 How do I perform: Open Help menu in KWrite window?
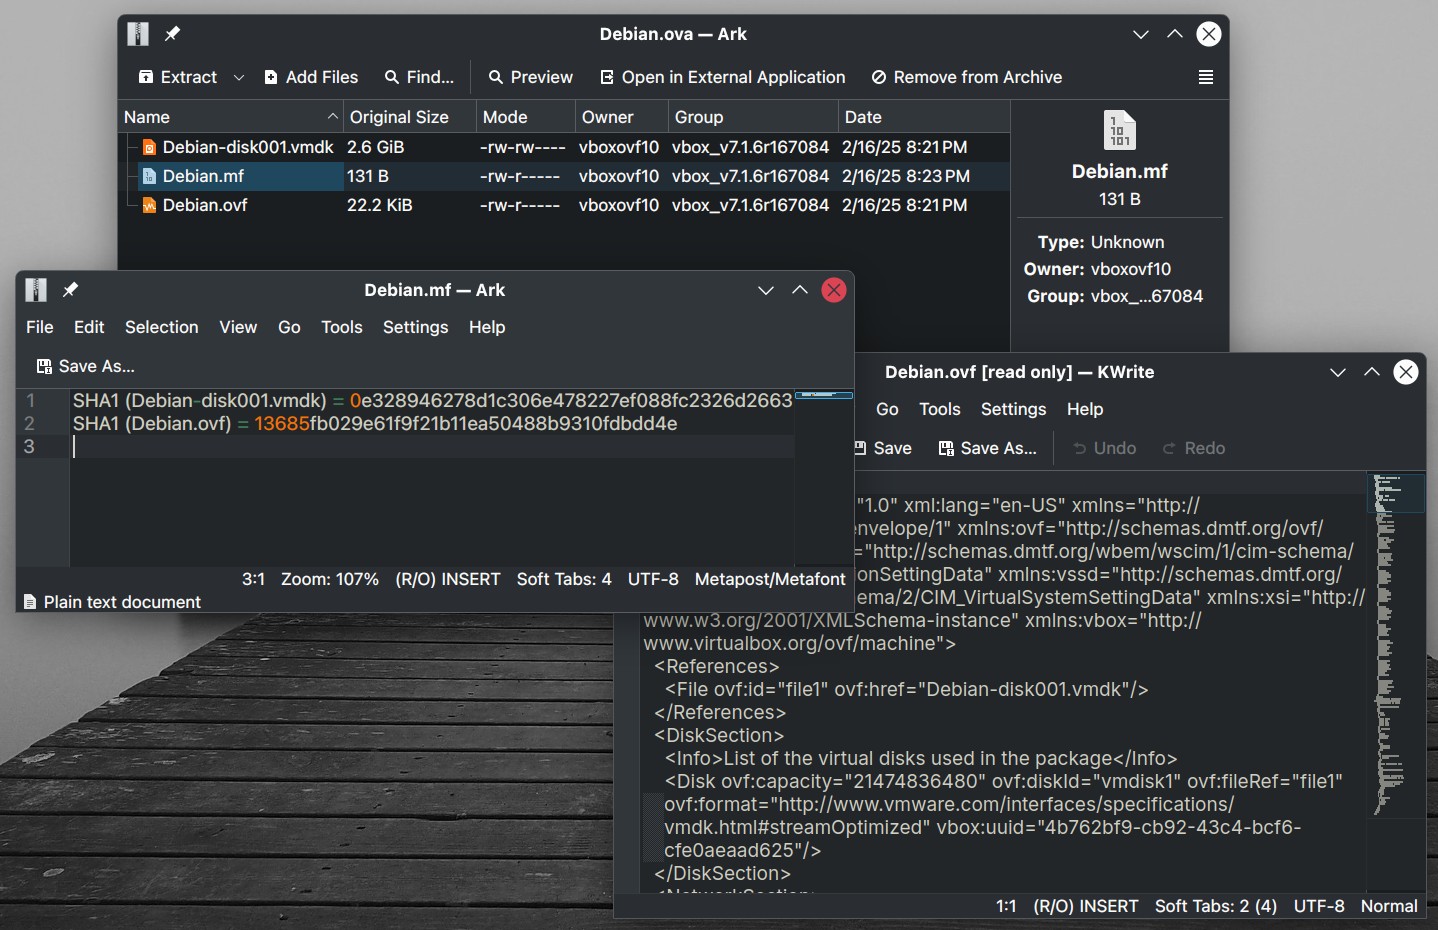(1085, 409)
